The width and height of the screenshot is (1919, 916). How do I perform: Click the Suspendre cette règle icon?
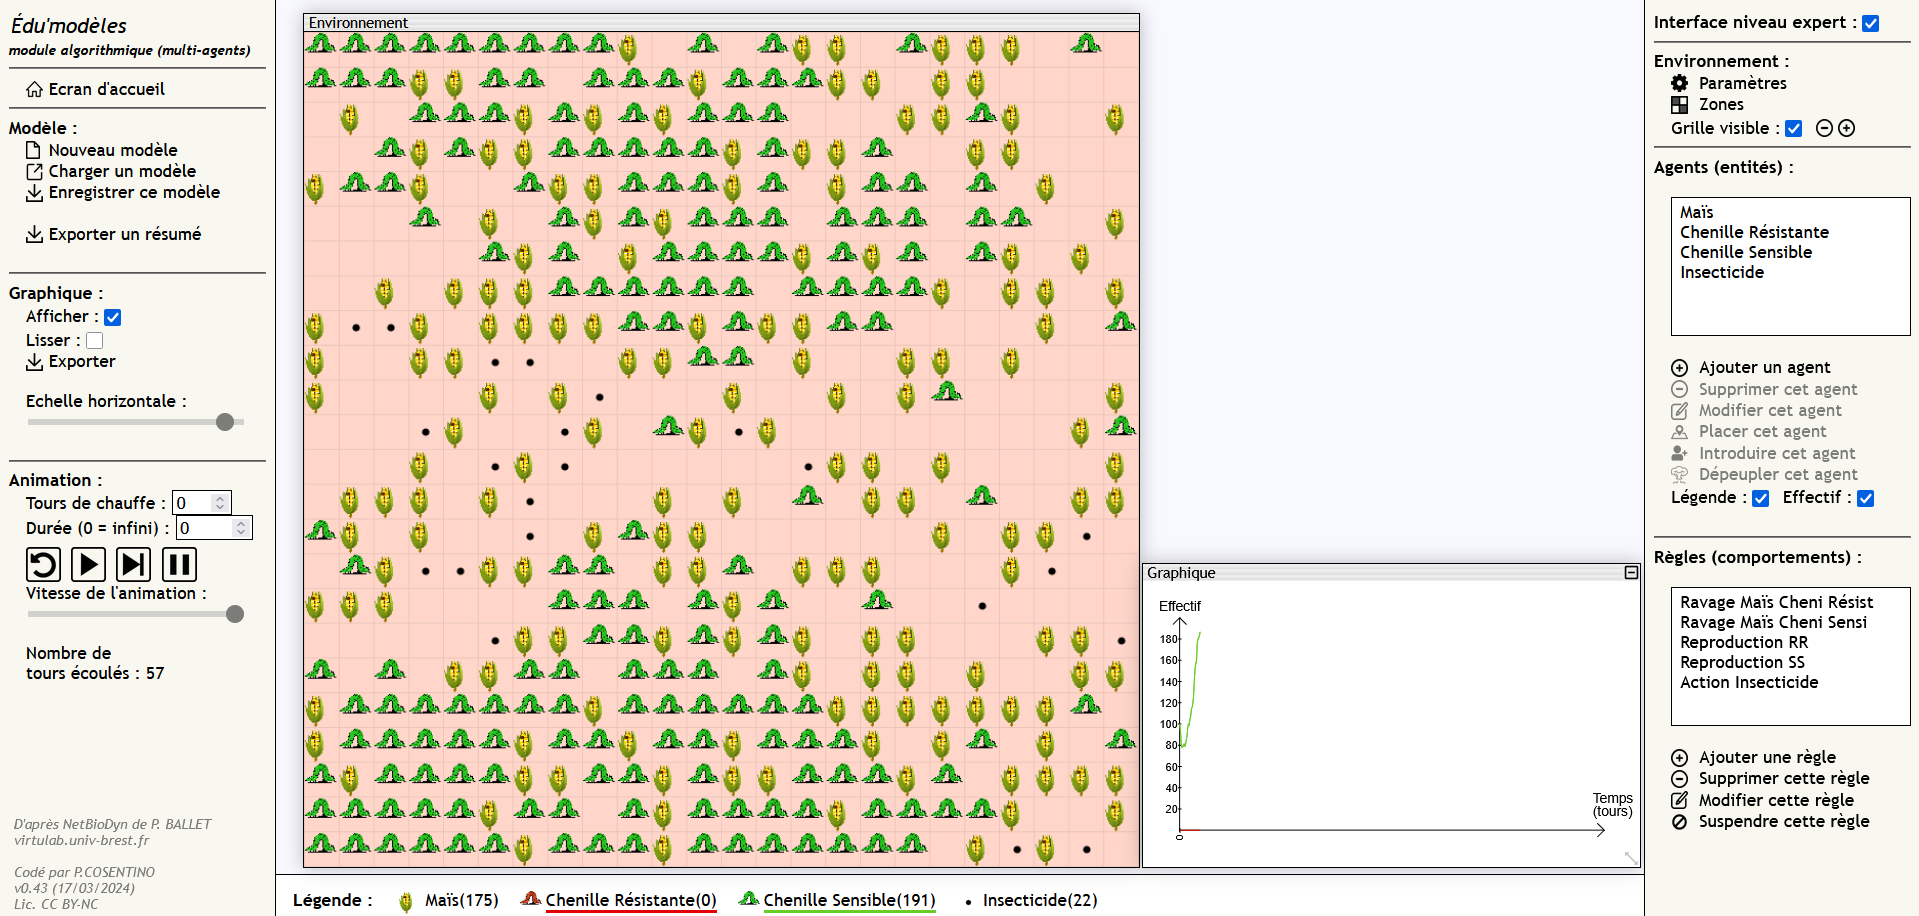[1680, 822]
